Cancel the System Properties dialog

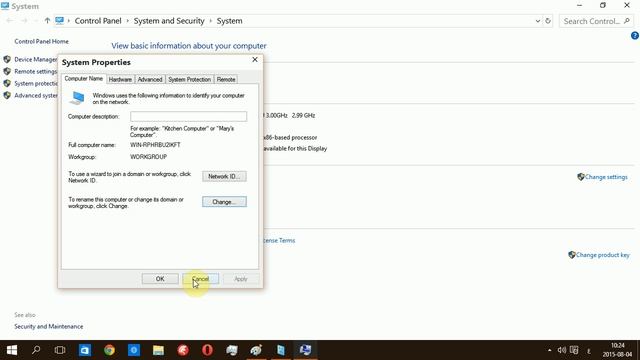[200, 279]
